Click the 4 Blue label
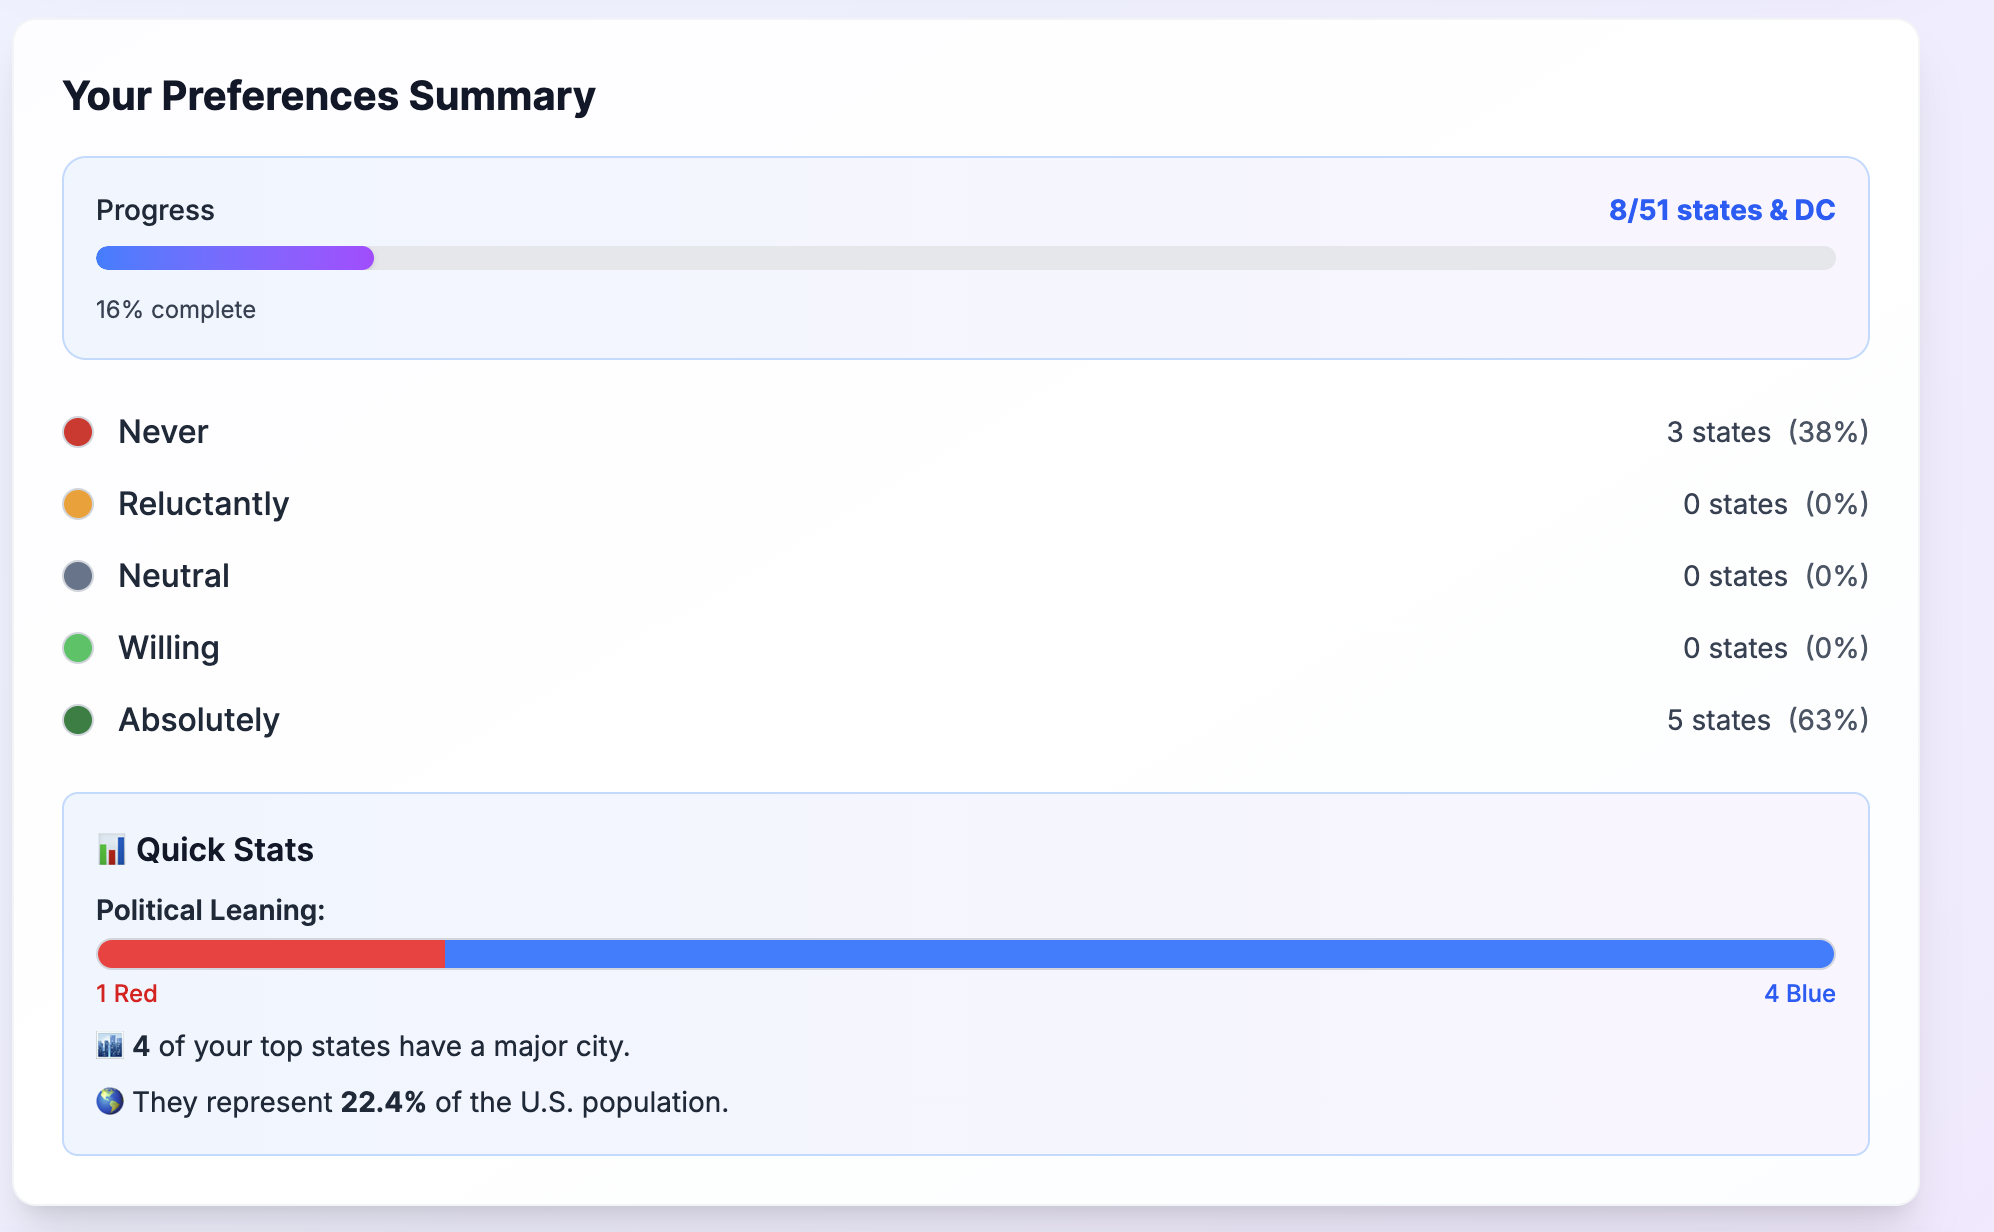Image resolution: width=1994 pixels, height=1232 pixels. pyautogui.click(x=1800, y=994)
